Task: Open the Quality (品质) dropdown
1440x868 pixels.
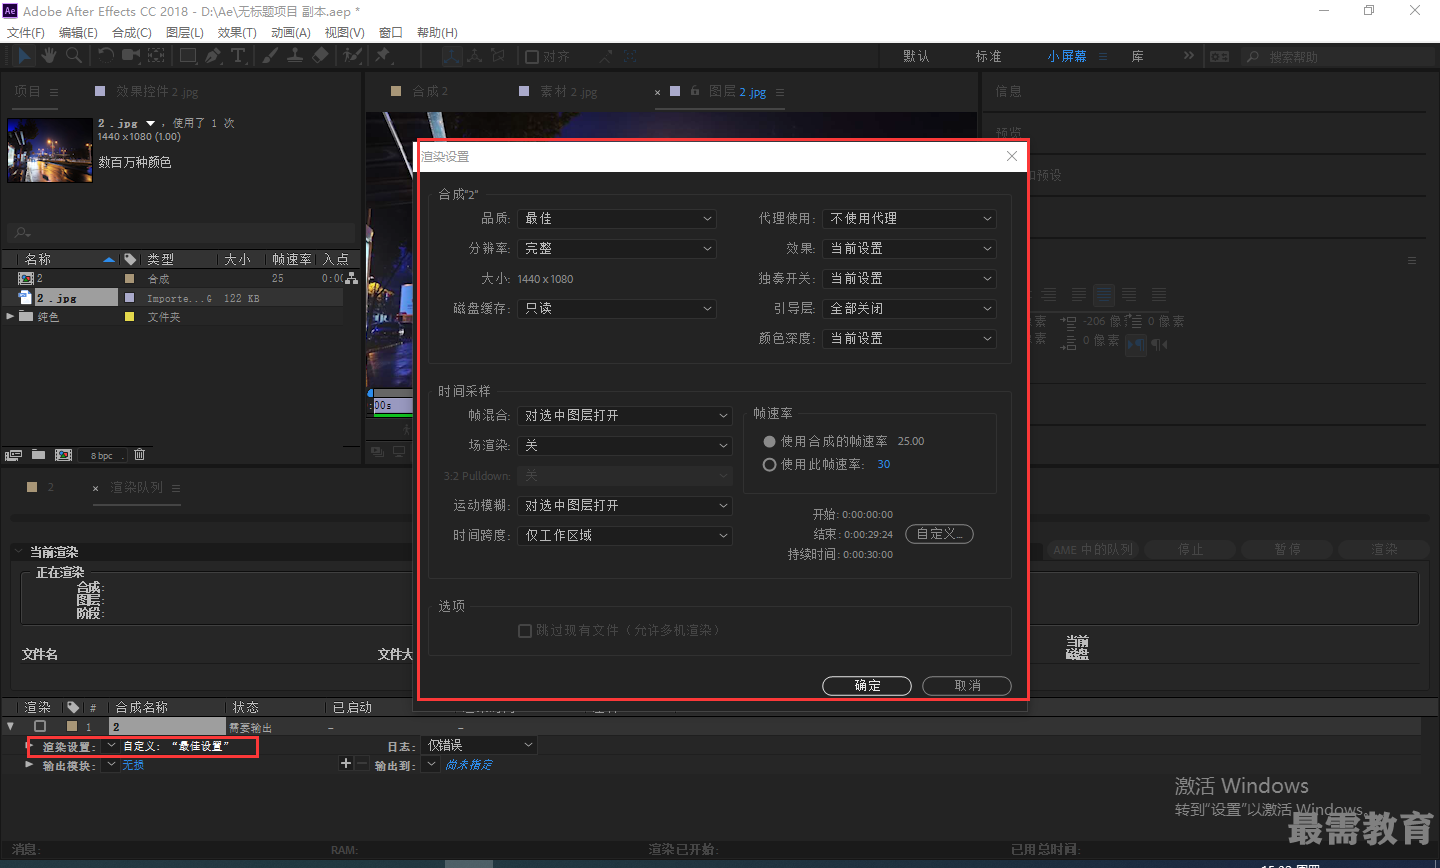Action: pyautogui.click(x=617, y=218)
